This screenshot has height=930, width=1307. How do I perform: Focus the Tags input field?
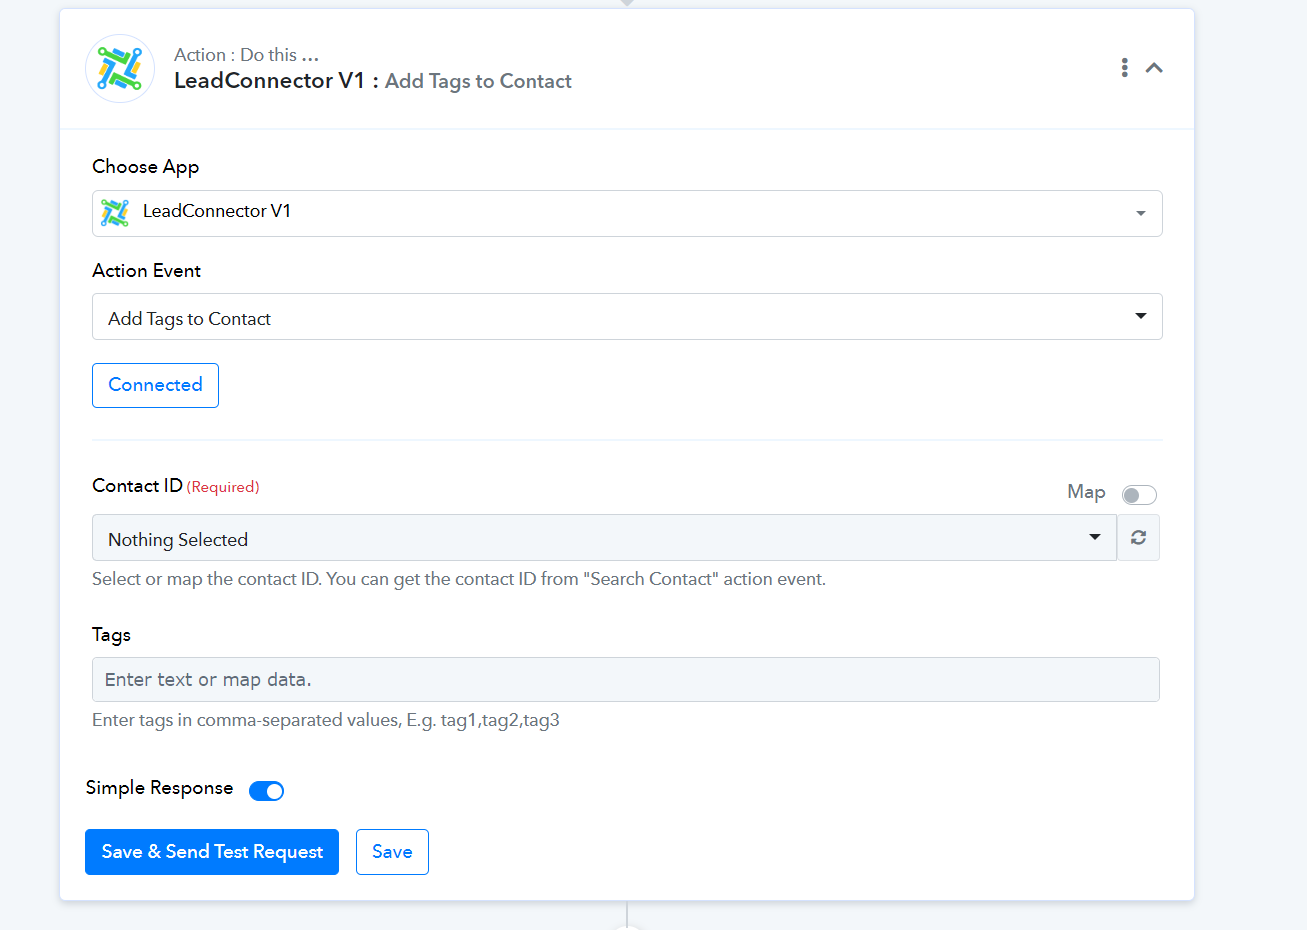(x=626, y=680)
